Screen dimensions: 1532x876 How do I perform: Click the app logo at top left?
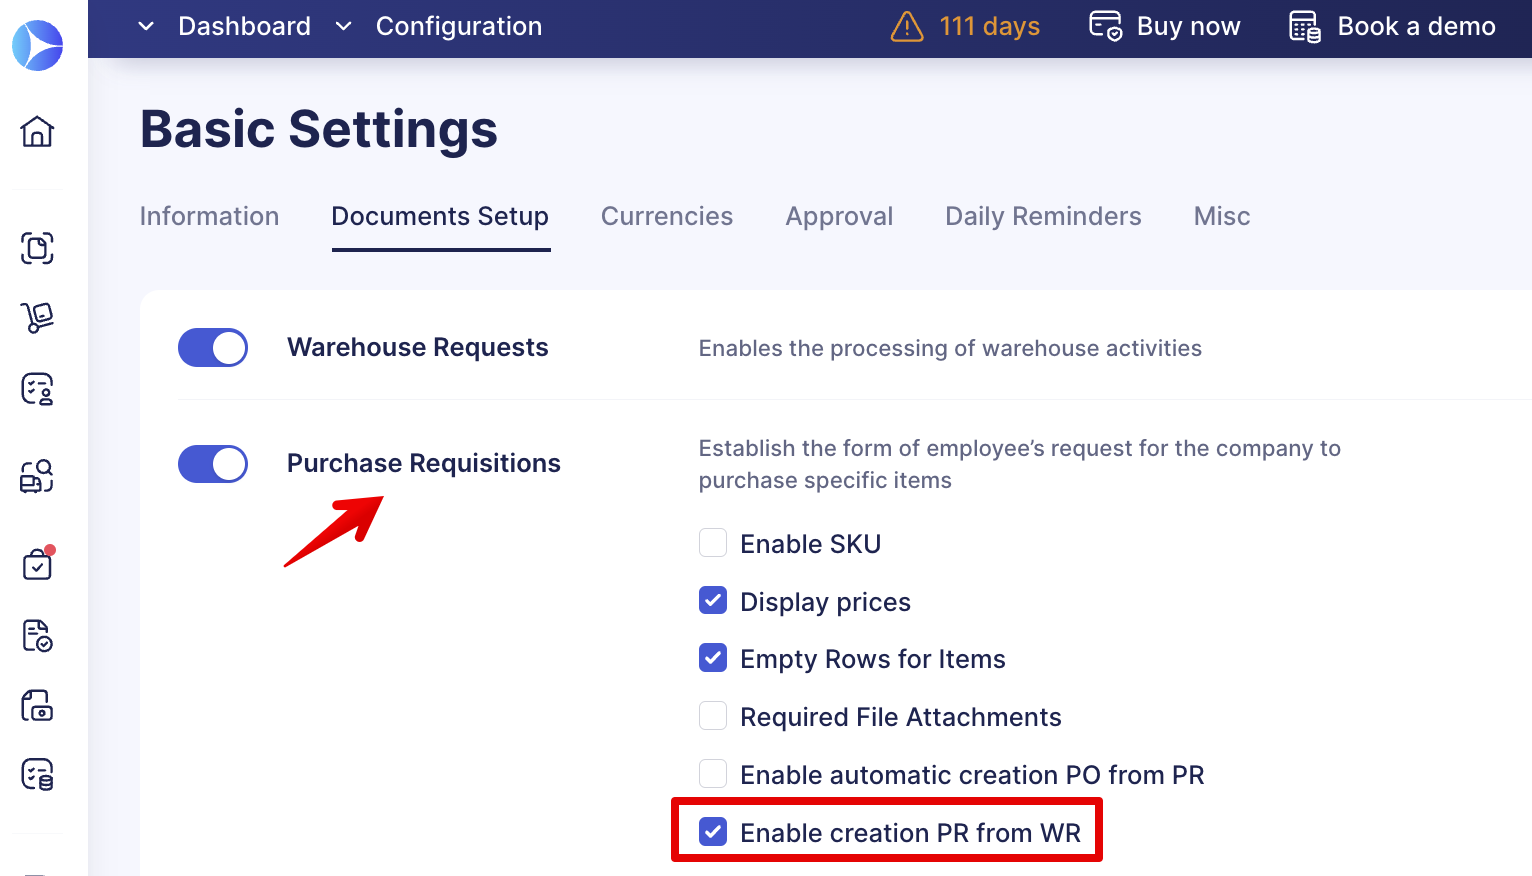pyautogui.click(x=38, y=45)
